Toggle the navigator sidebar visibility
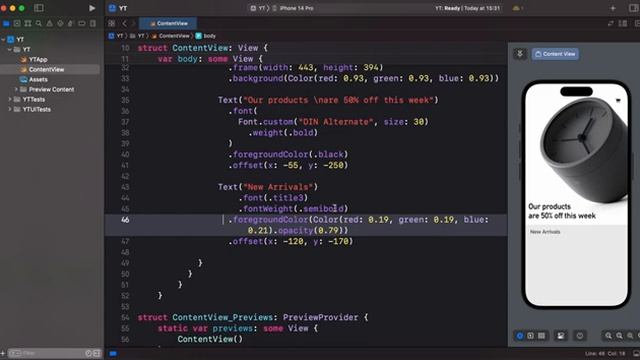The image size is (640, 360). coord(39,8)
